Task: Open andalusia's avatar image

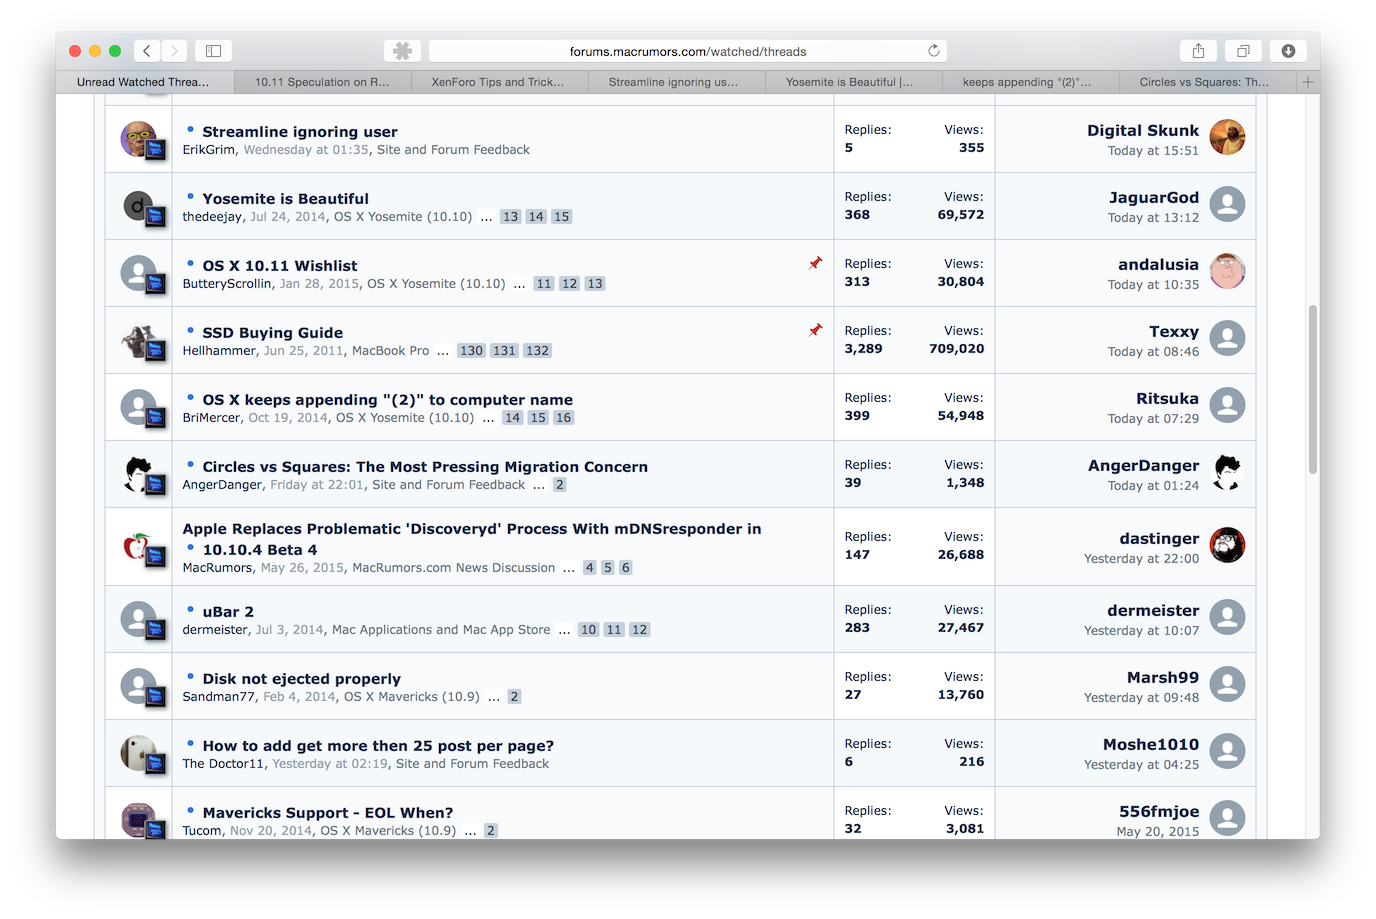Action: click(1227, 271)
